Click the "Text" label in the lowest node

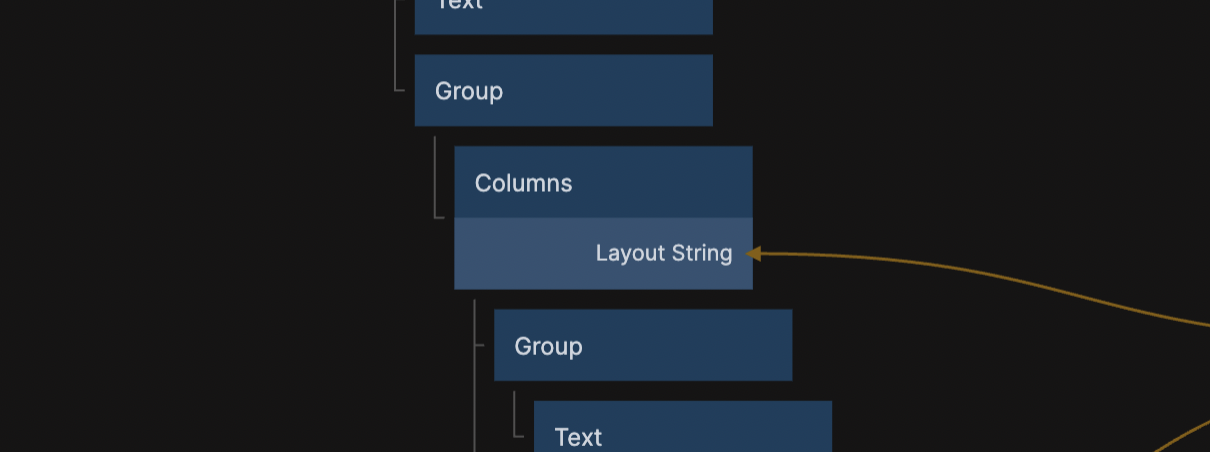pos(578,438)
